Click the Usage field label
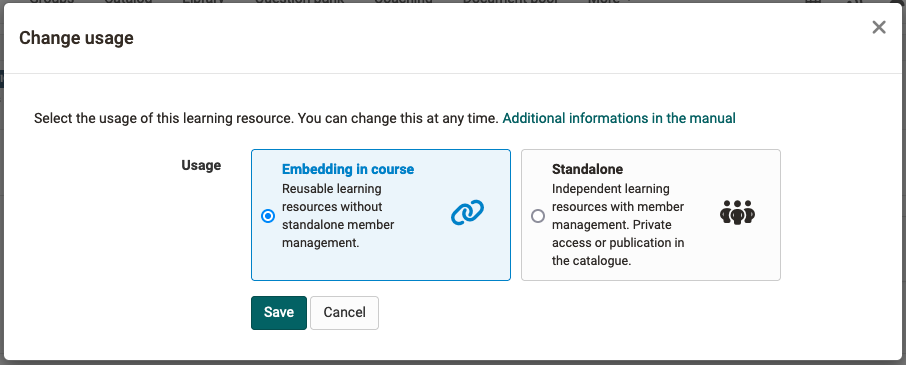906x365 pixels. click(x=201, y=165)
